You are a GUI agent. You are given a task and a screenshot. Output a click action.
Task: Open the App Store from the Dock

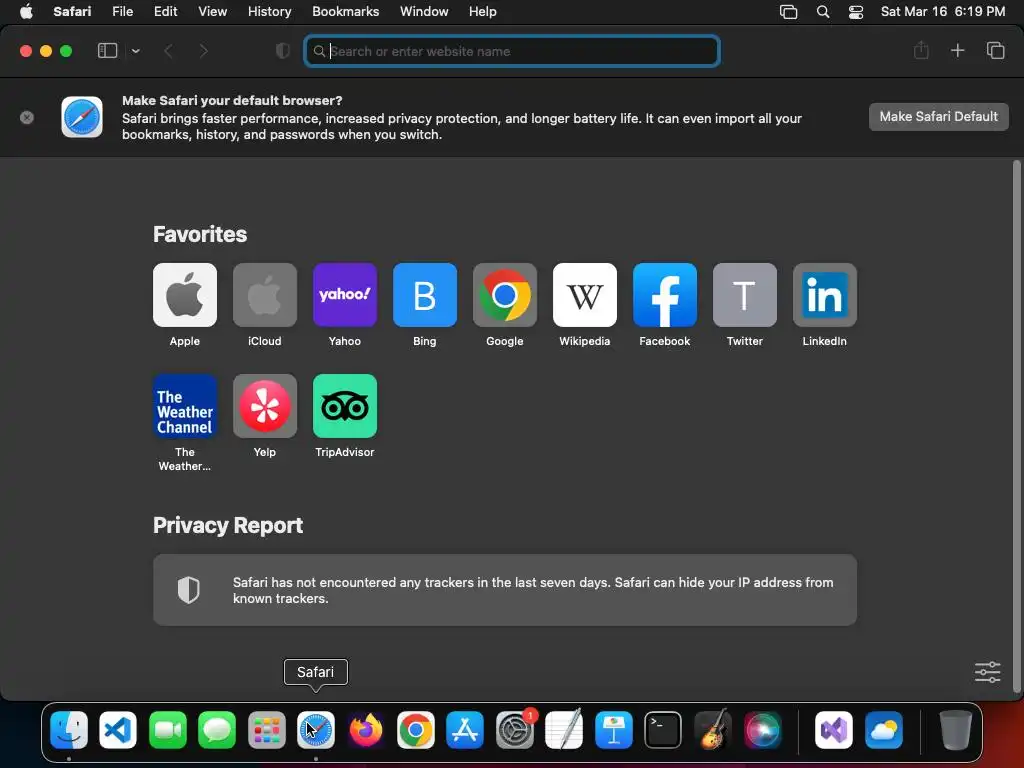(x=465, y=729)
